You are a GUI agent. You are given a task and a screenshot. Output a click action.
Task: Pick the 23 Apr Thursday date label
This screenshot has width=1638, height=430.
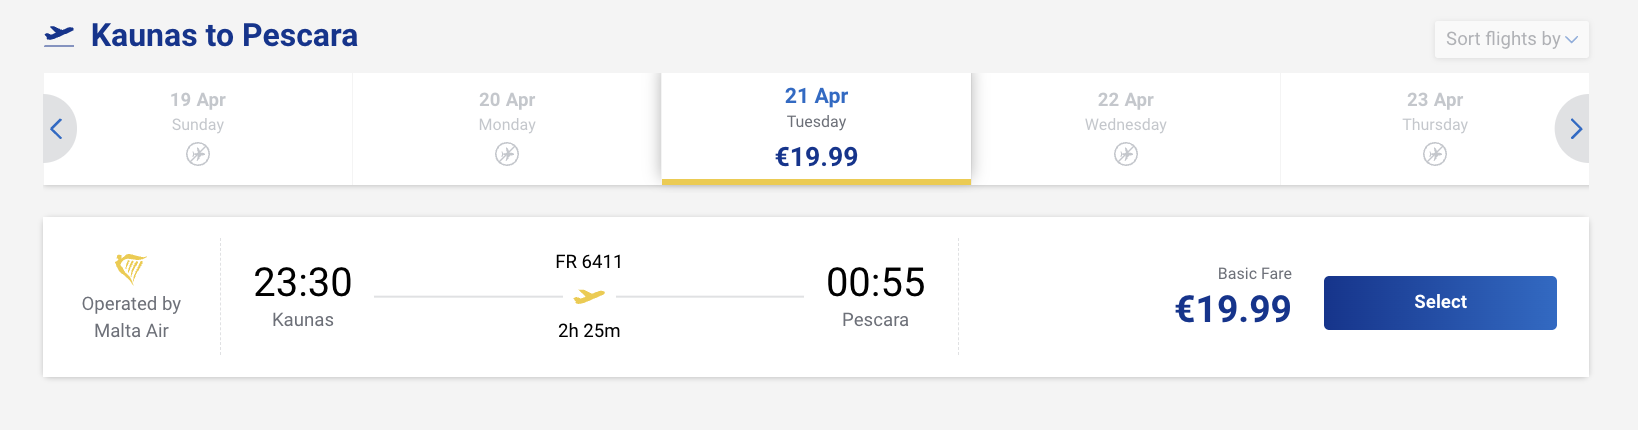(1435, 110)
